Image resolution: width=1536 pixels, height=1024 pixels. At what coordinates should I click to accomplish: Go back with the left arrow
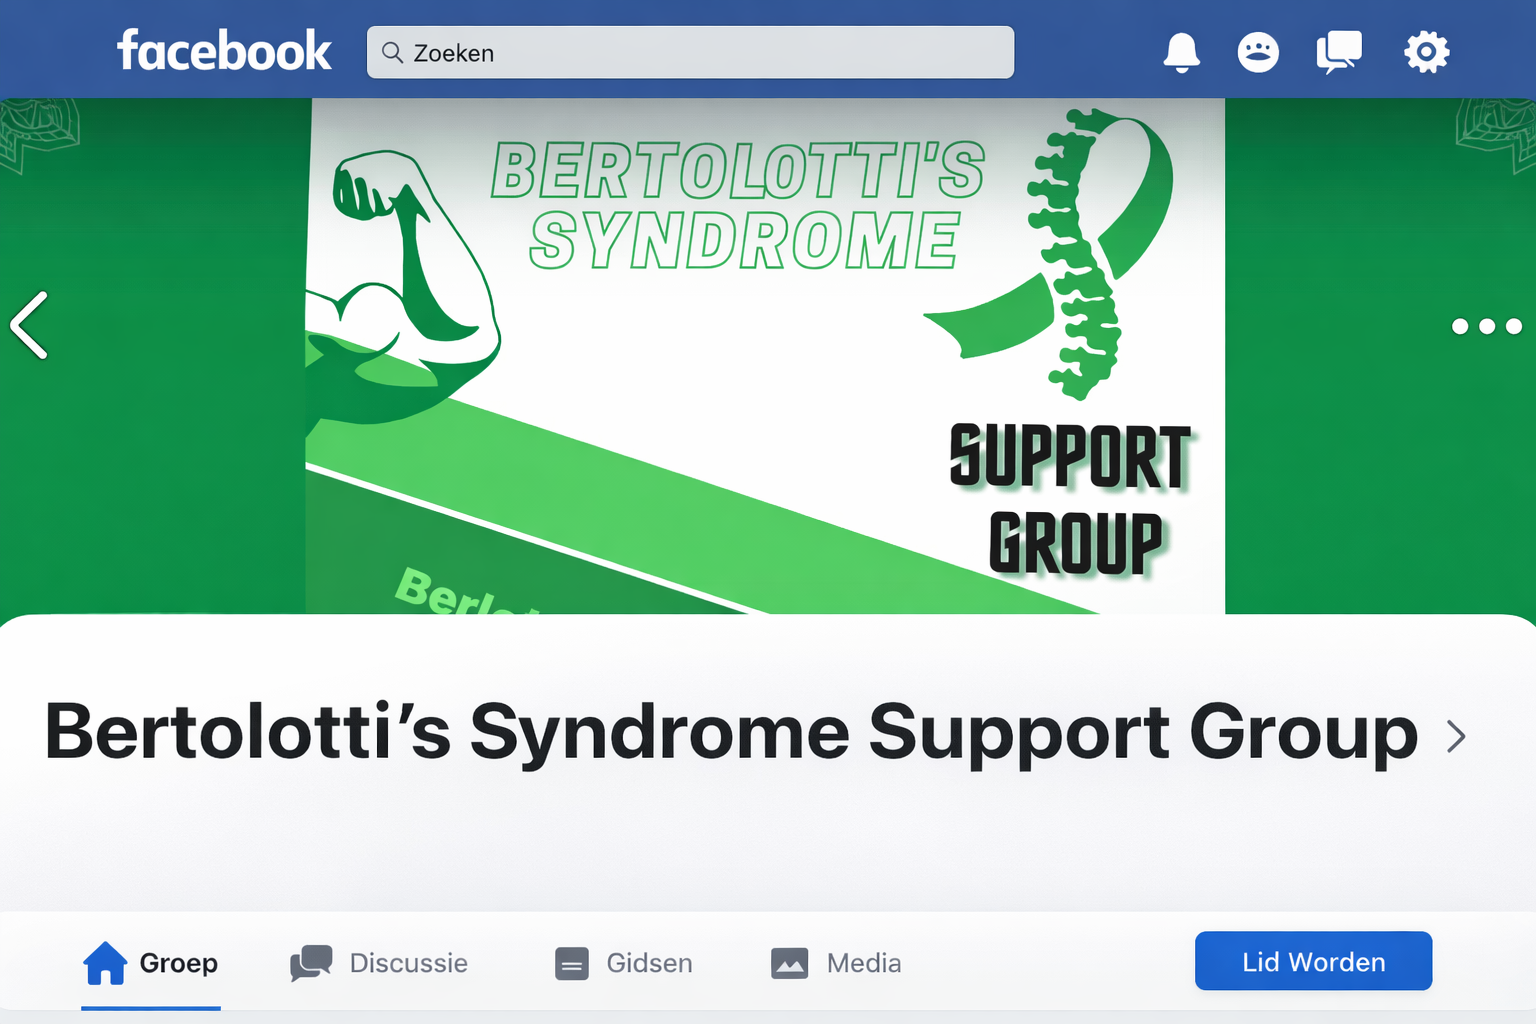coord(29,325)
